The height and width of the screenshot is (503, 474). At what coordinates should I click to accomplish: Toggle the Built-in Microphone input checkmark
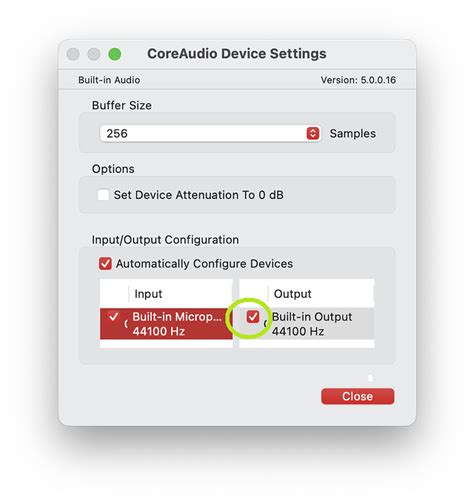click(113, 316)
